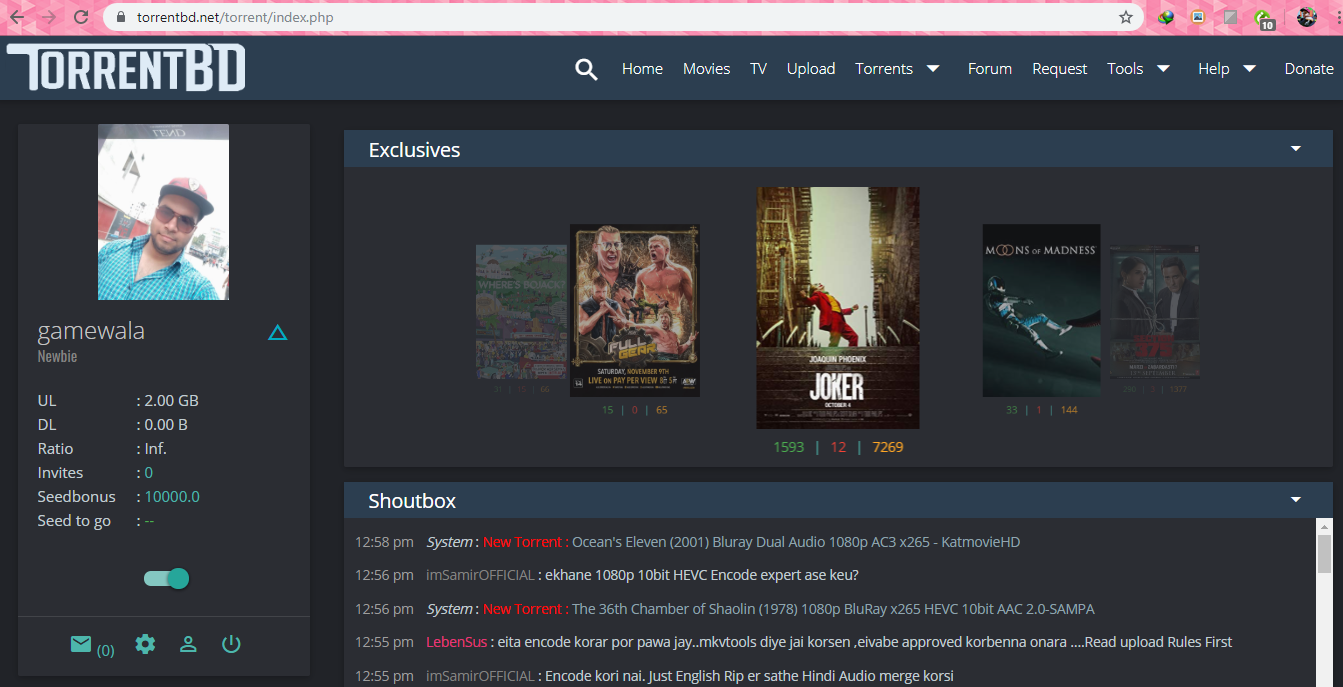Collapse the Exclusives section
This screenshot has height=687, width=1343.
(1296, 149)
